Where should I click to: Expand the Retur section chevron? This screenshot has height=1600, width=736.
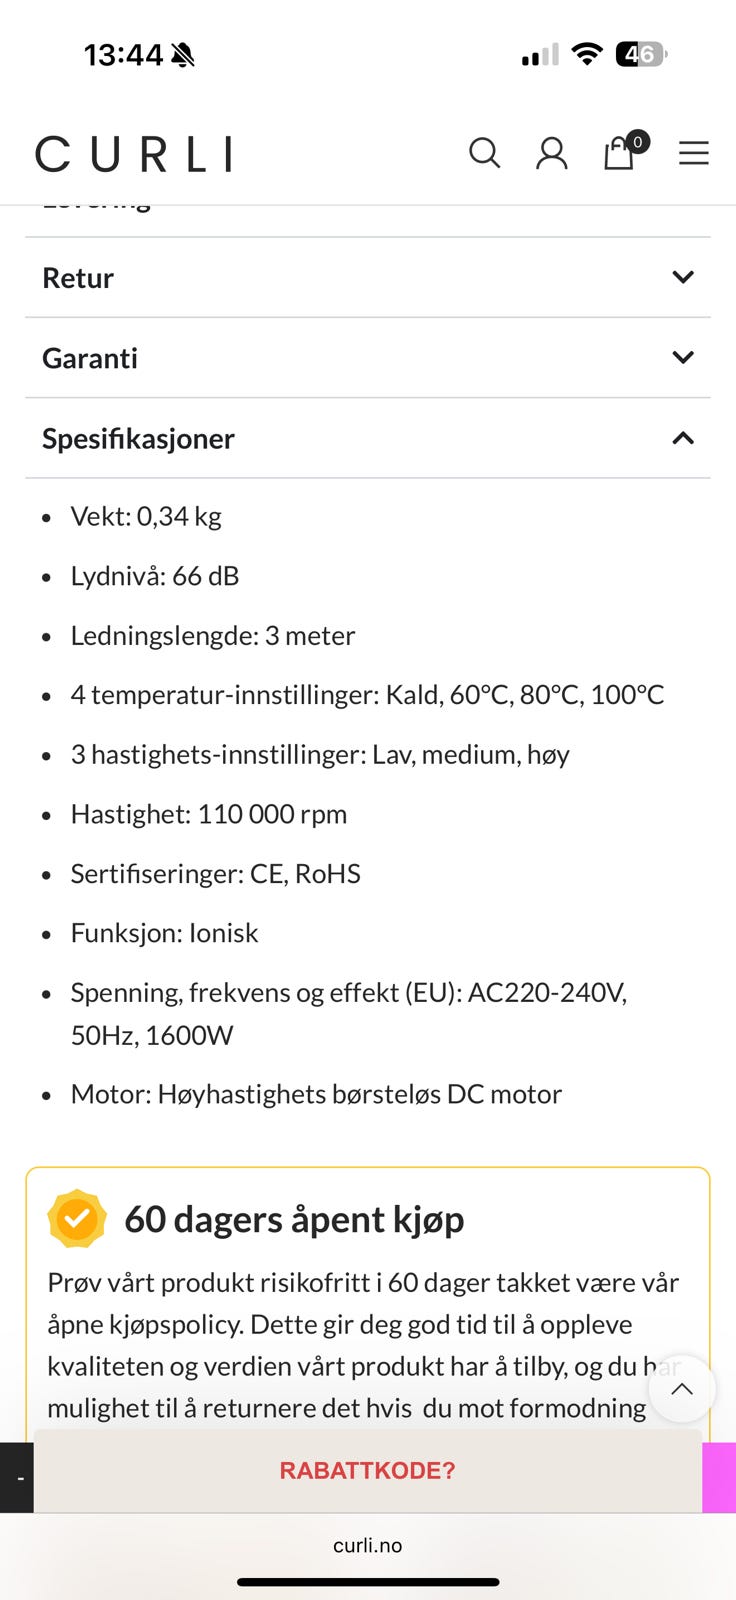click(683, 277)
